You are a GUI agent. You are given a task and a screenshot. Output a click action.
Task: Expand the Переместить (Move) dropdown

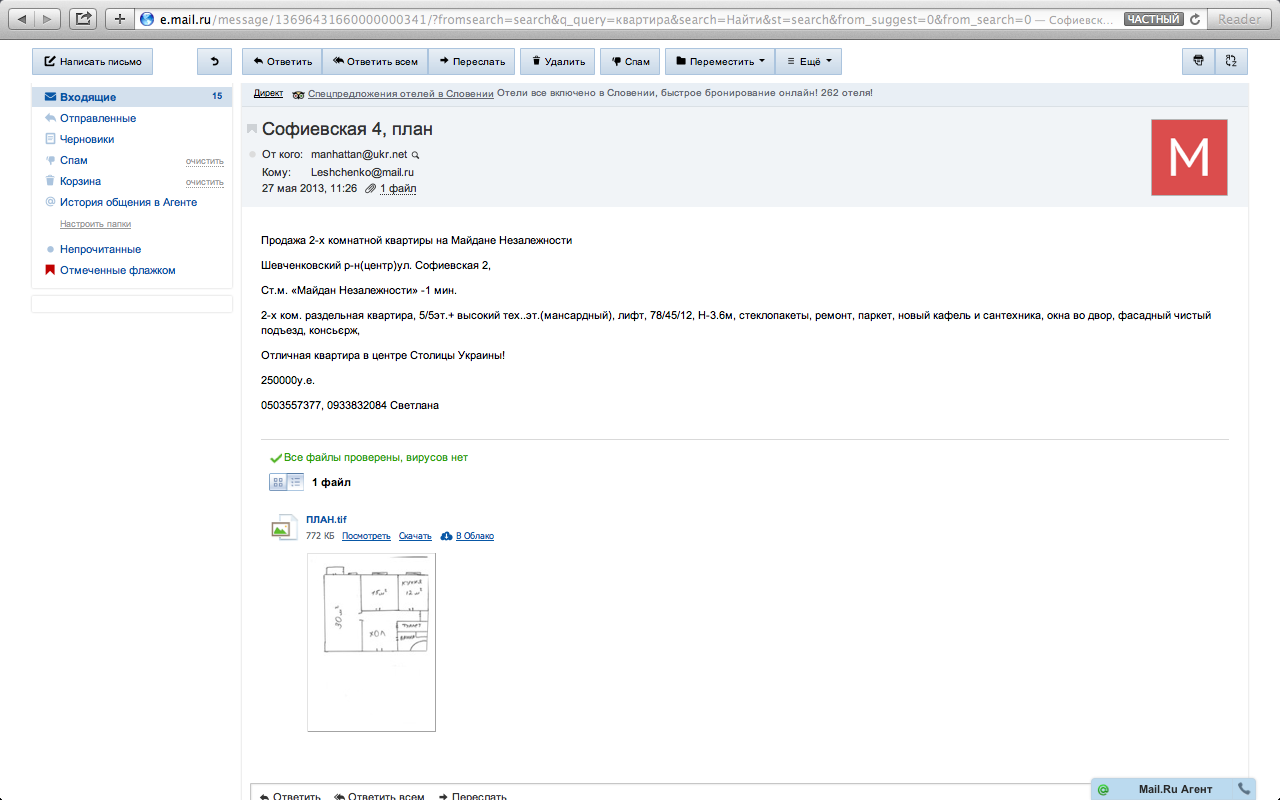click(720, 61)
